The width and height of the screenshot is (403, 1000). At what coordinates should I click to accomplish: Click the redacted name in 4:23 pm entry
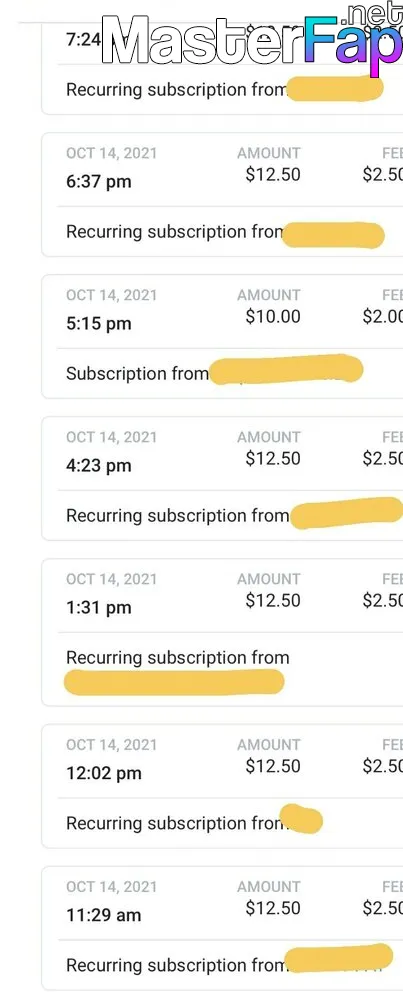(x=347, y=513)
